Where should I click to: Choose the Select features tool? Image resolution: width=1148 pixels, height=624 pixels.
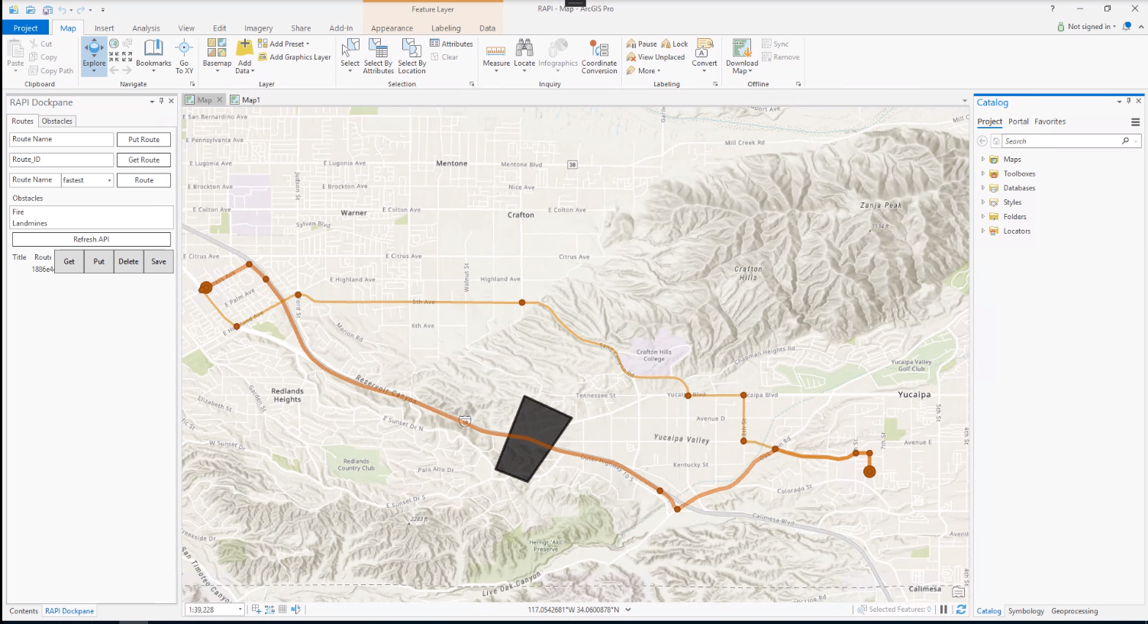click(350, 56)
